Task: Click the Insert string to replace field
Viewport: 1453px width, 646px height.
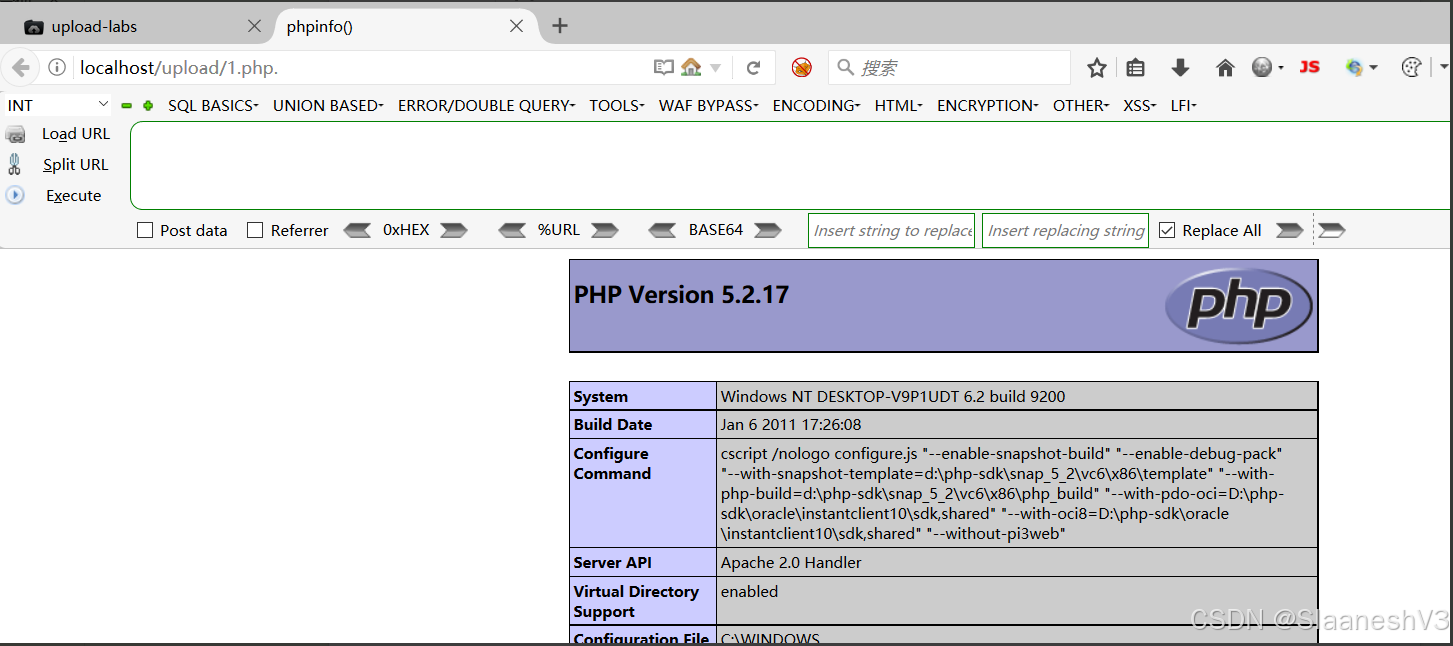Action: point(891,230)
